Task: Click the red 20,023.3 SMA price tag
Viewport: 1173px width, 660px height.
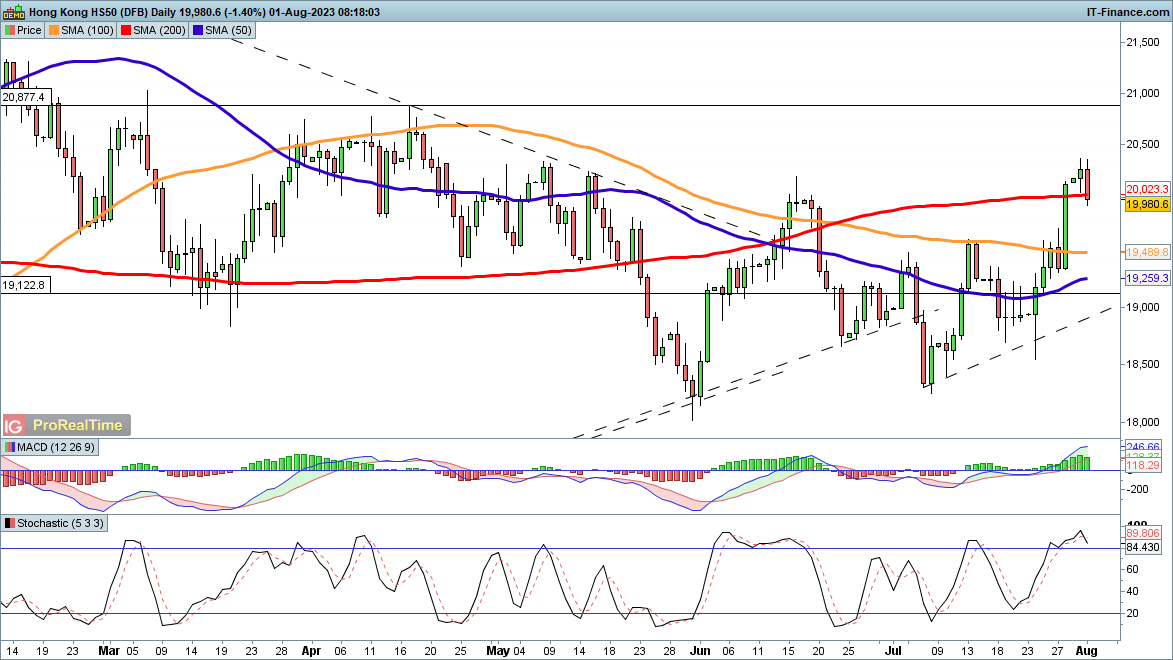Action: tap(1147, 190)
